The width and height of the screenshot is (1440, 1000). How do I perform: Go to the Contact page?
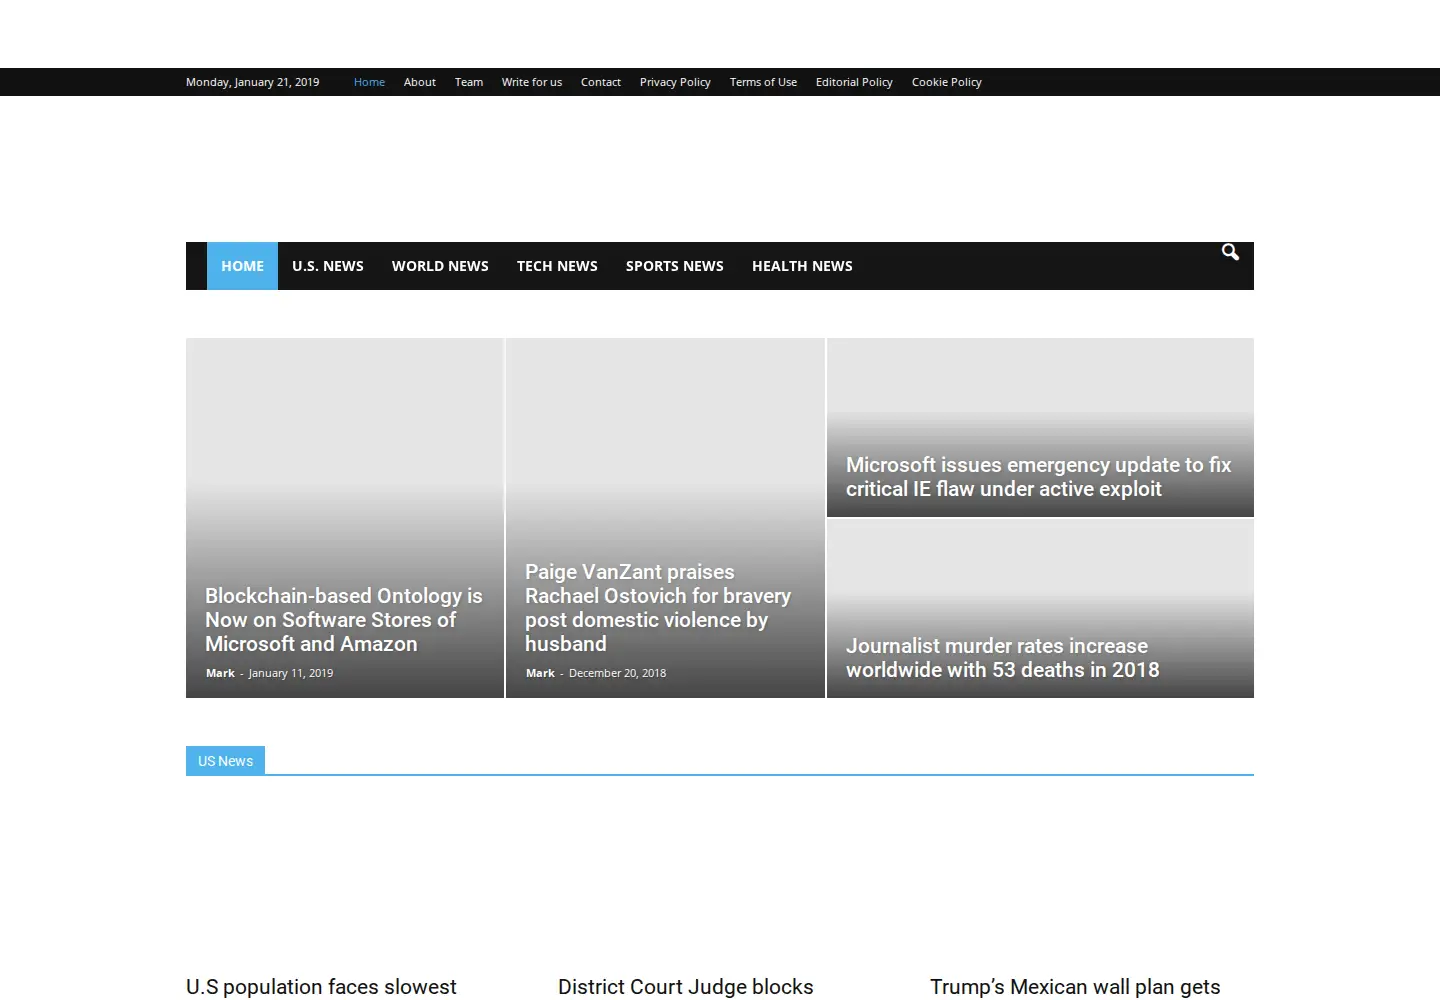(601, 82)
